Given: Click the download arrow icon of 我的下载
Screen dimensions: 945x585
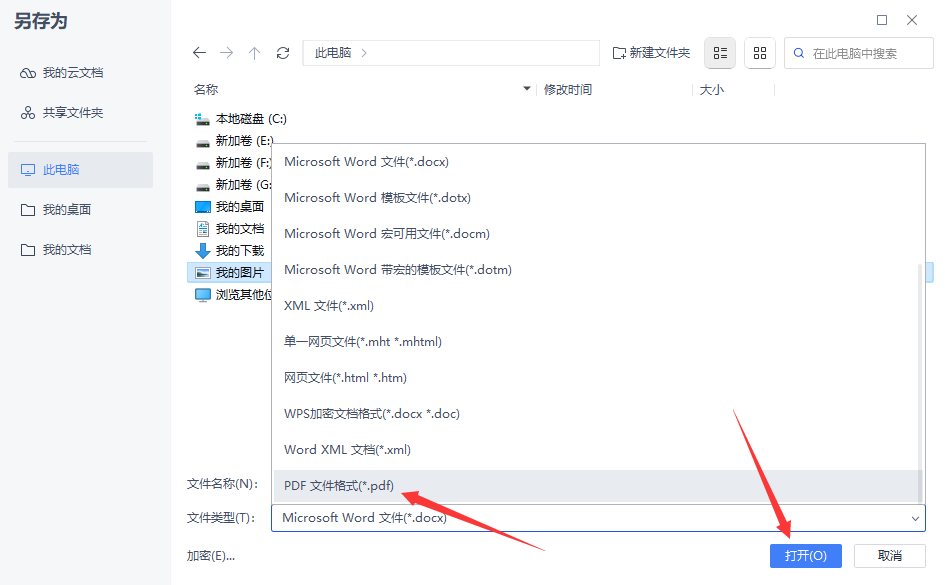Looking at the screenshot, I should 202,251.
